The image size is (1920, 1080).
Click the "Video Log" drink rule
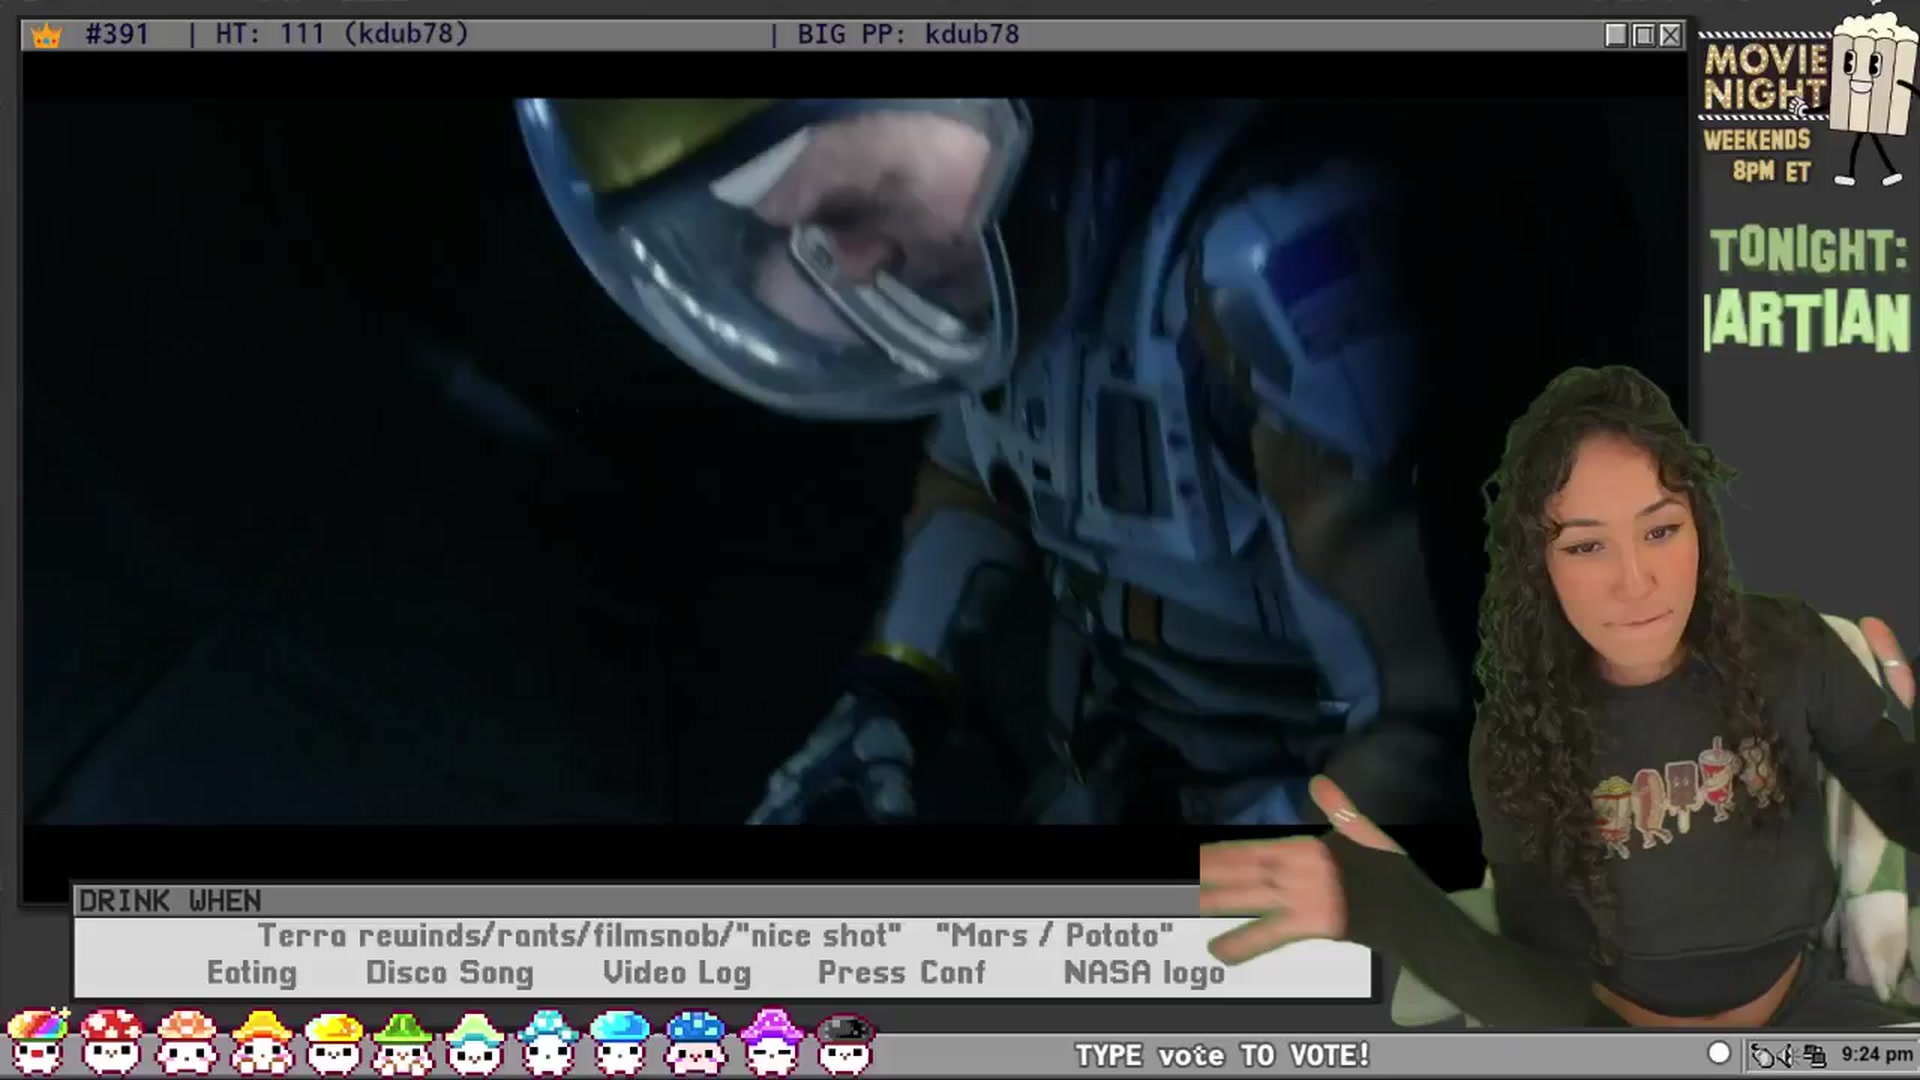click(677, 973)
